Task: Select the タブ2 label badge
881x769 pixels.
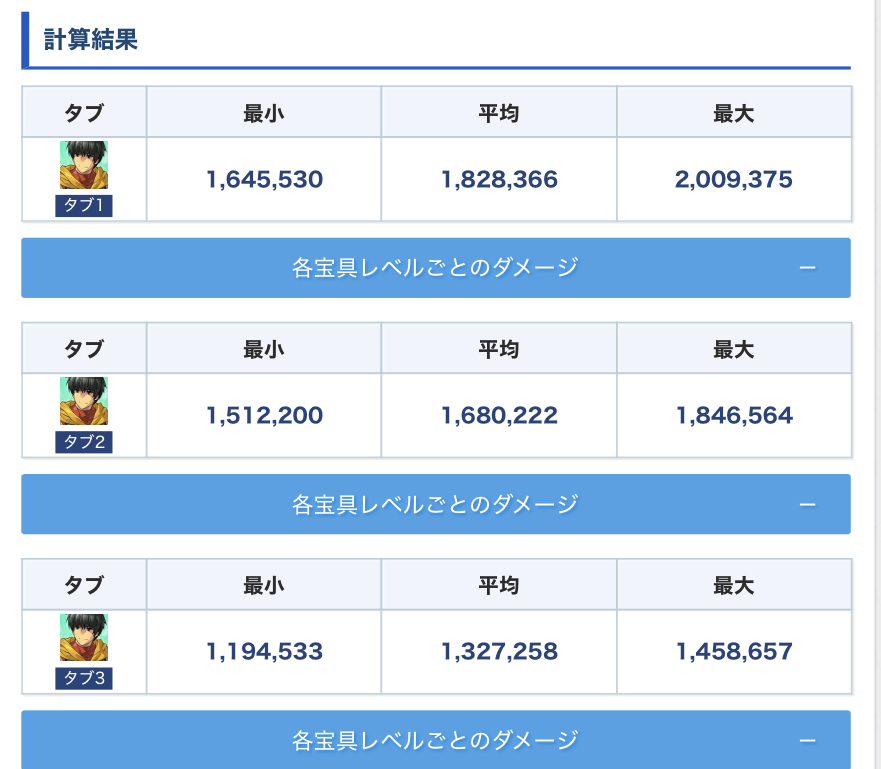Action: pos(84,443)
